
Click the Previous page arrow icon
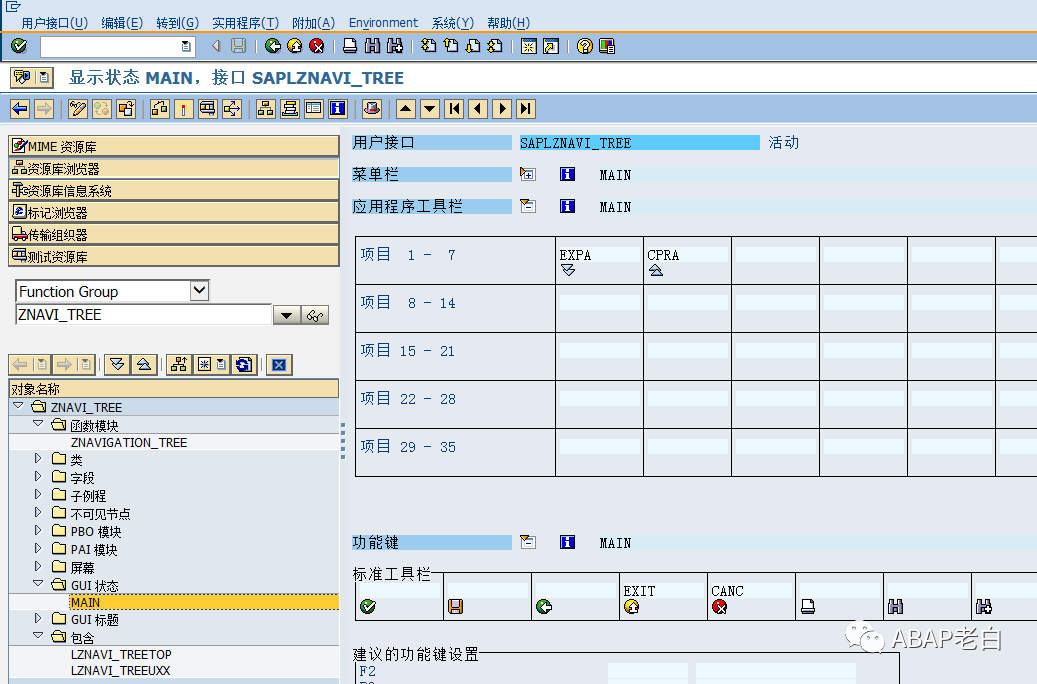click(x=478, y=108)
